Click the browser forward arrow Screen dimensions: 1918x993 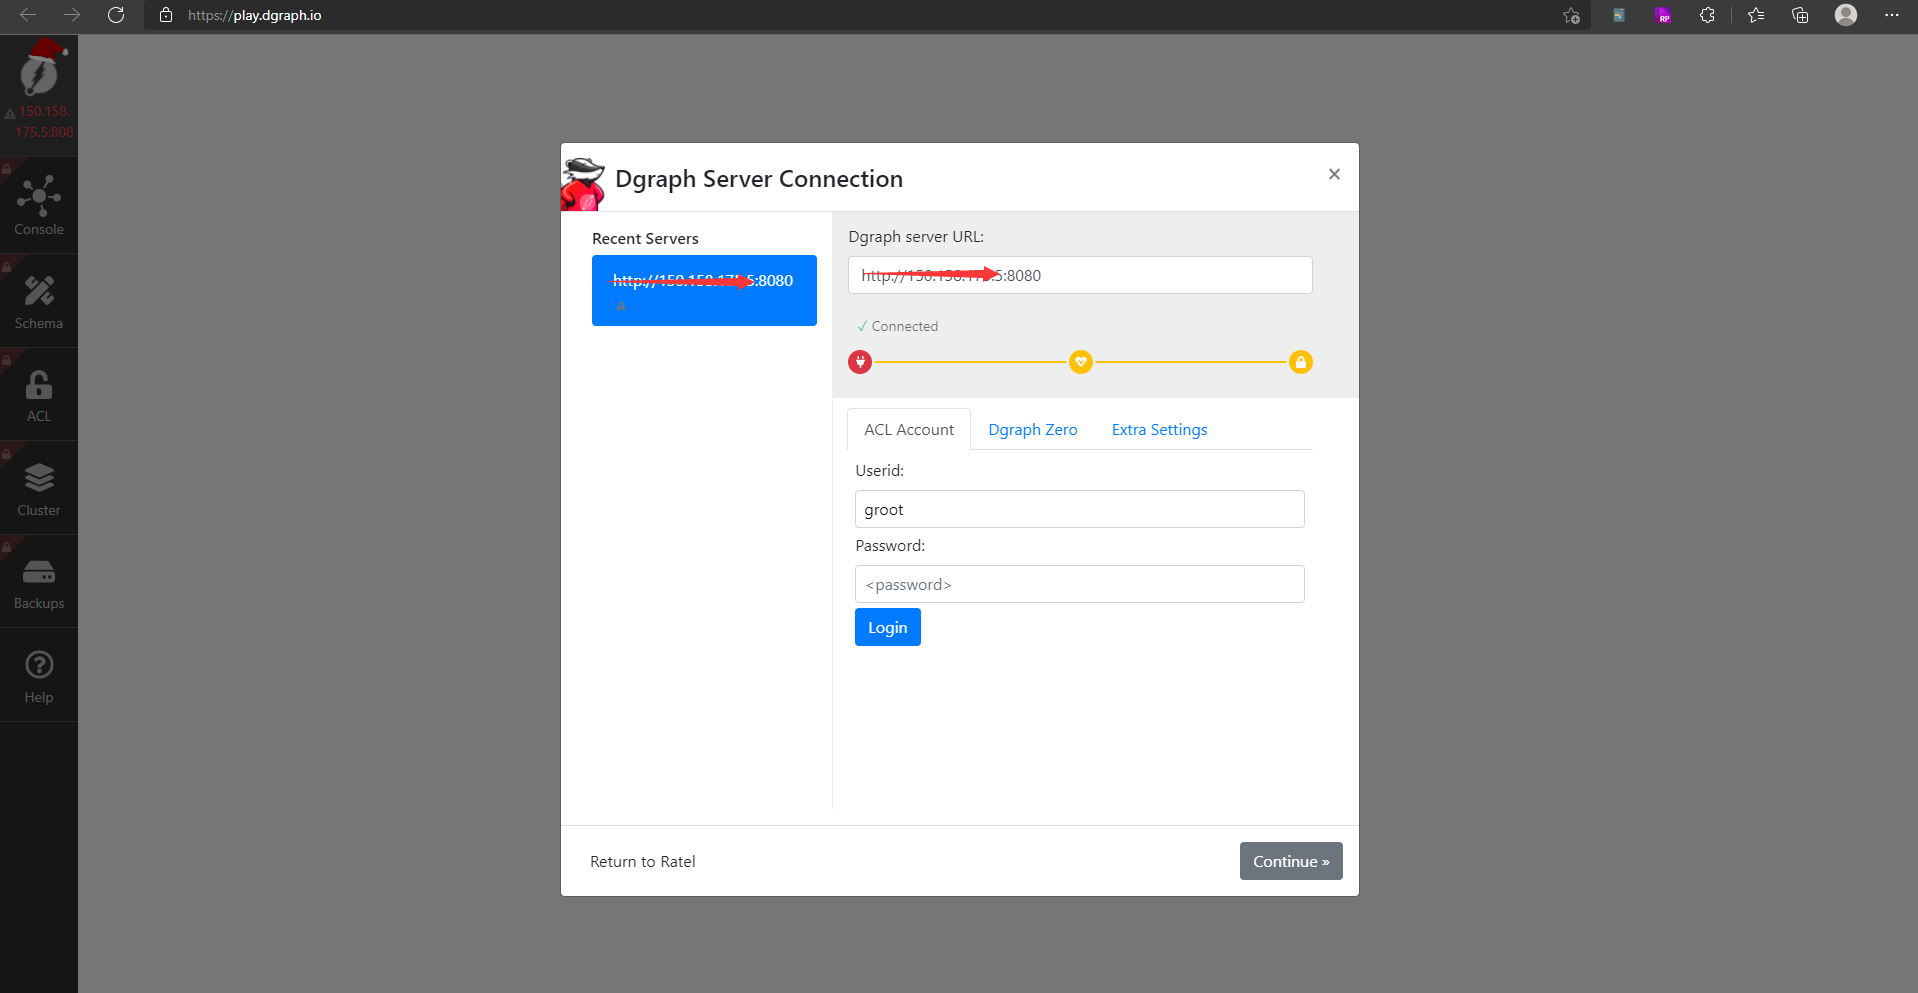(72, 15)
